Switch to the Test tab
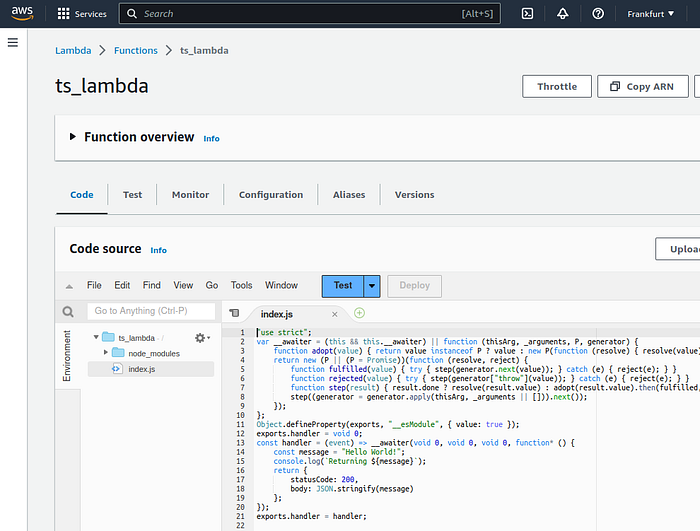 point(132,195)
